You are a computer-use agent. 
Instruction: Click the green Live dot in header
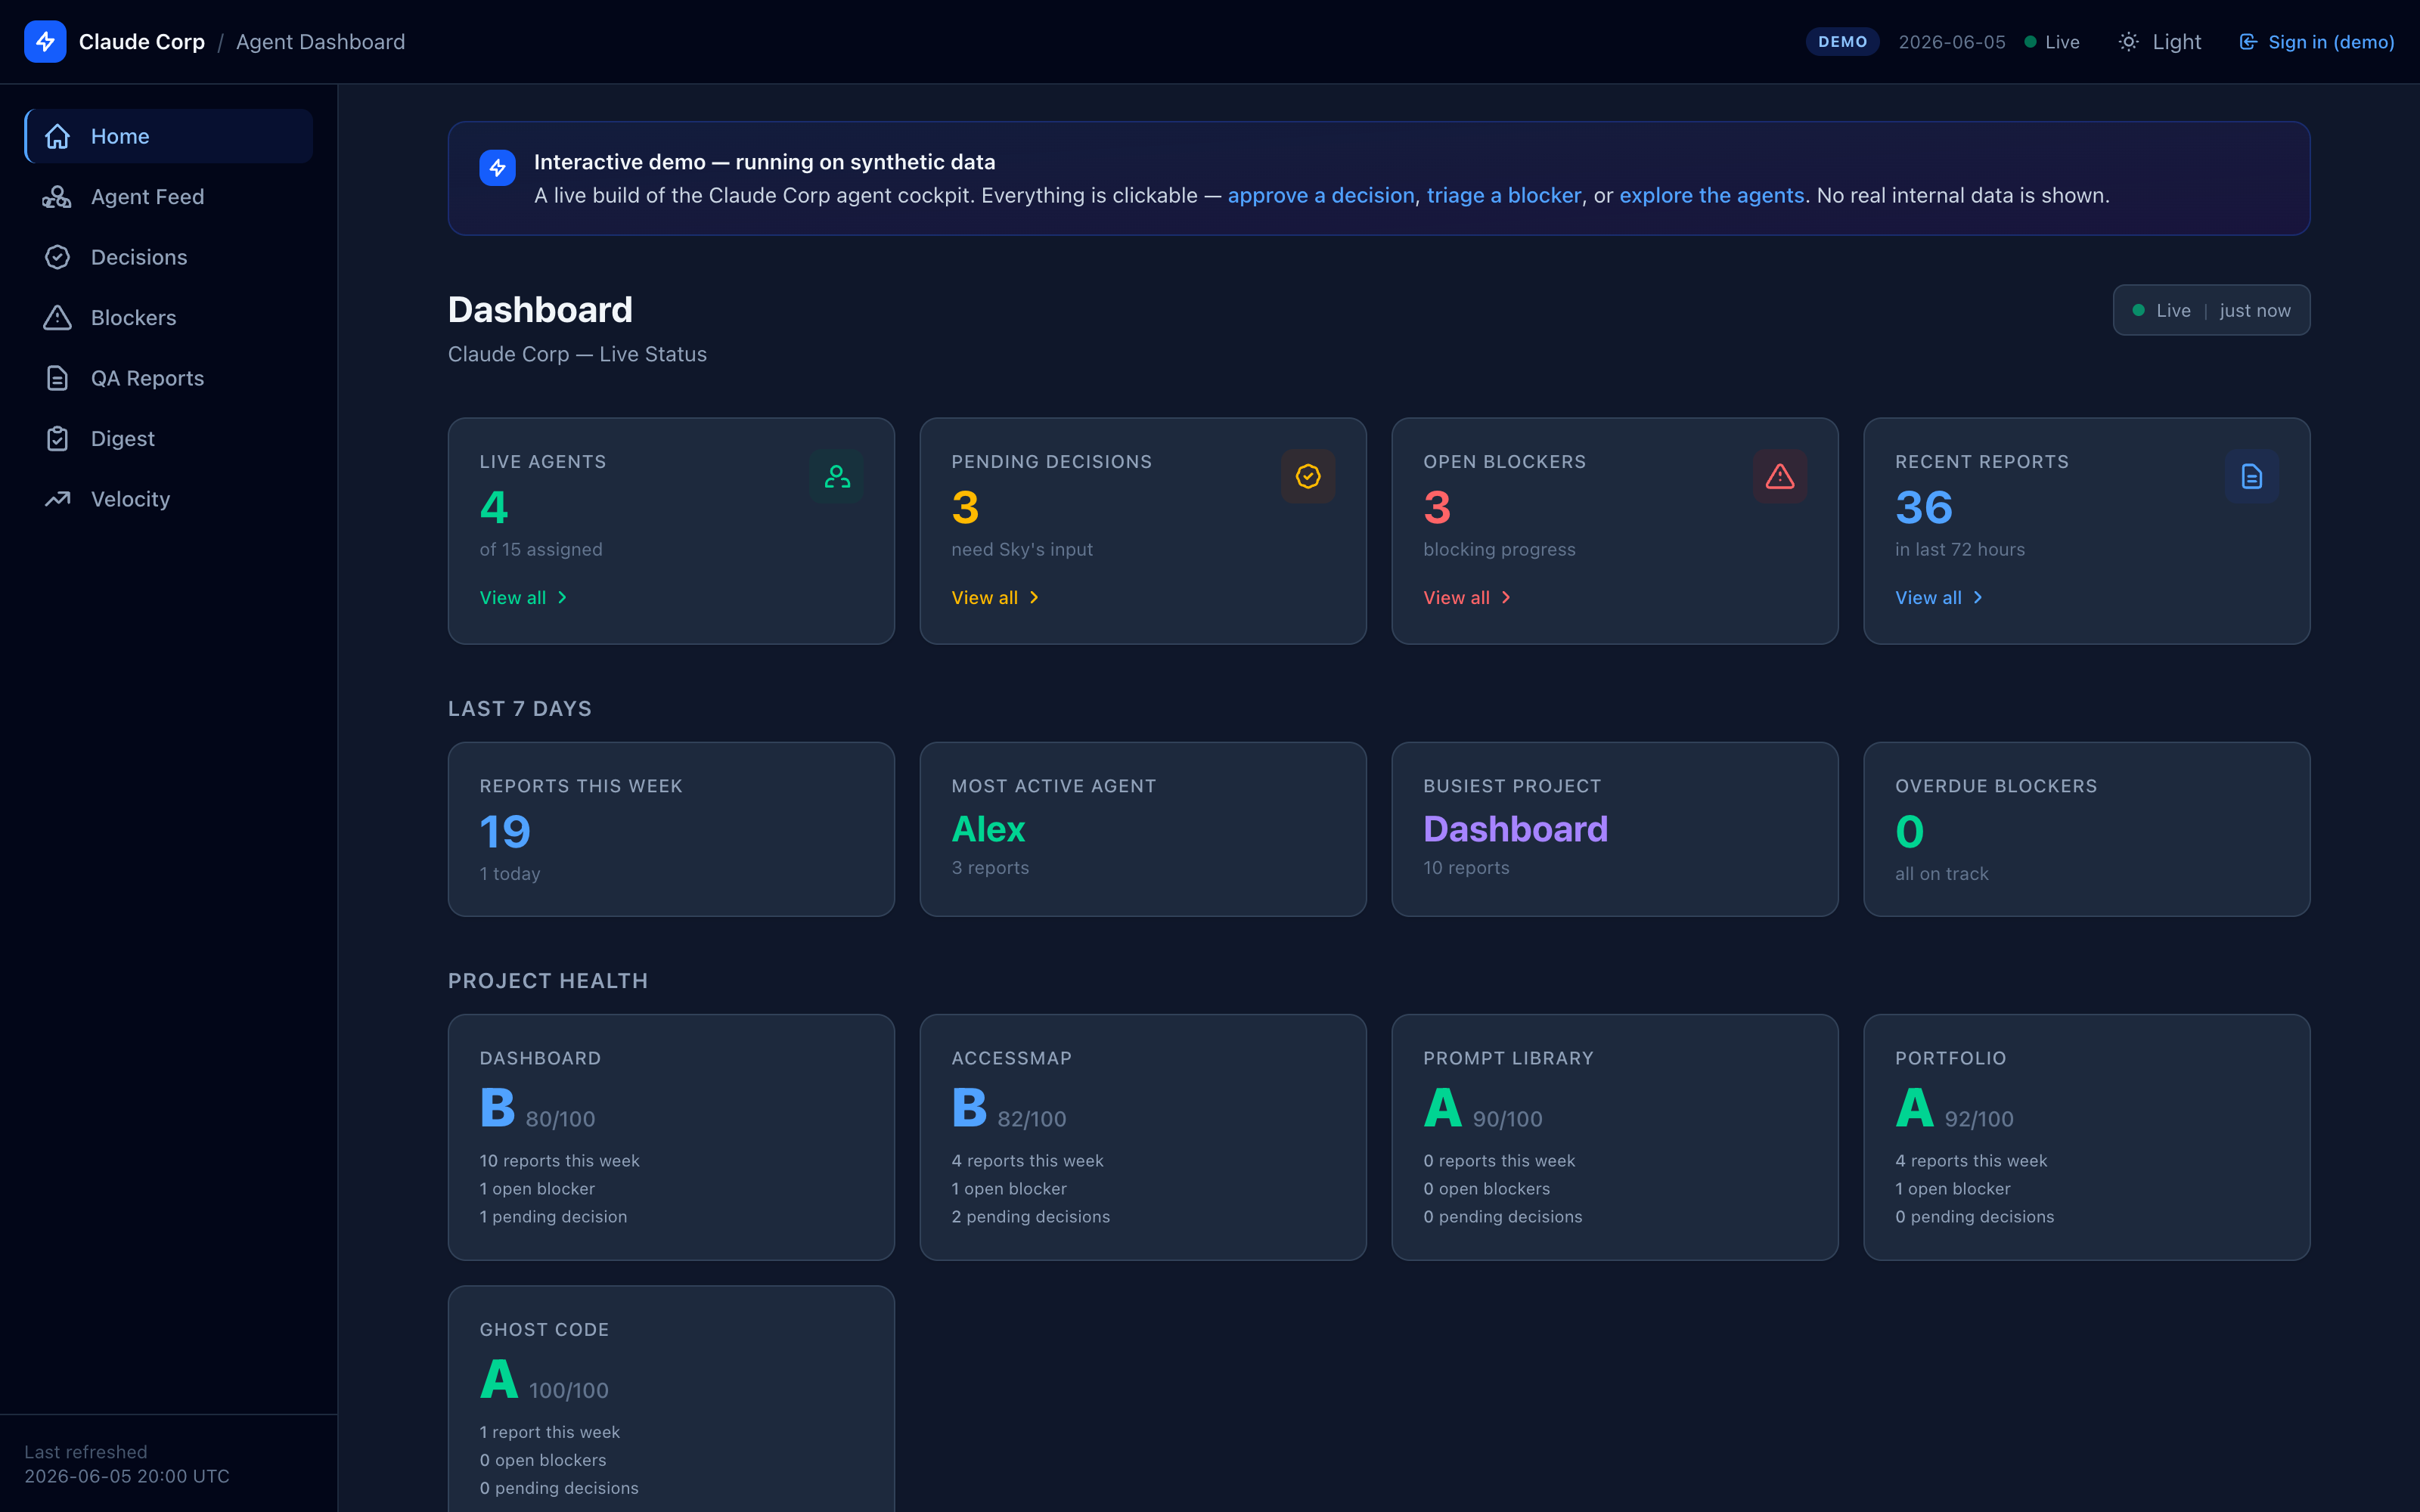(2030, 42)
